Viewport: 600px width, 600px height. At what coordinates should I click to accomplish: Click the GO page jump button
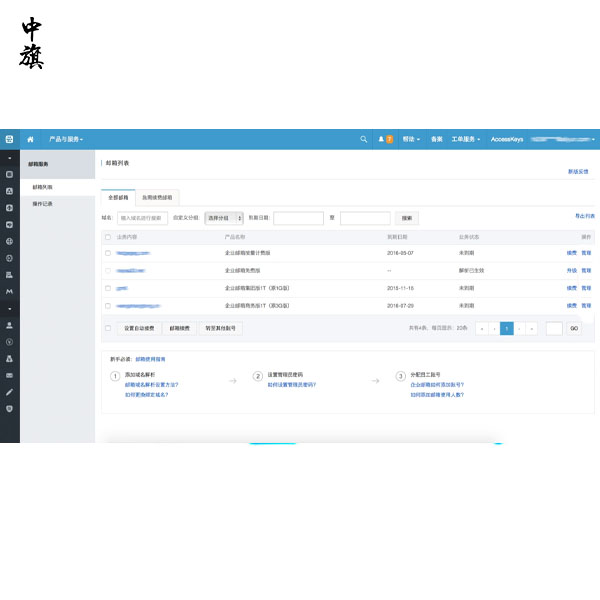574,328
